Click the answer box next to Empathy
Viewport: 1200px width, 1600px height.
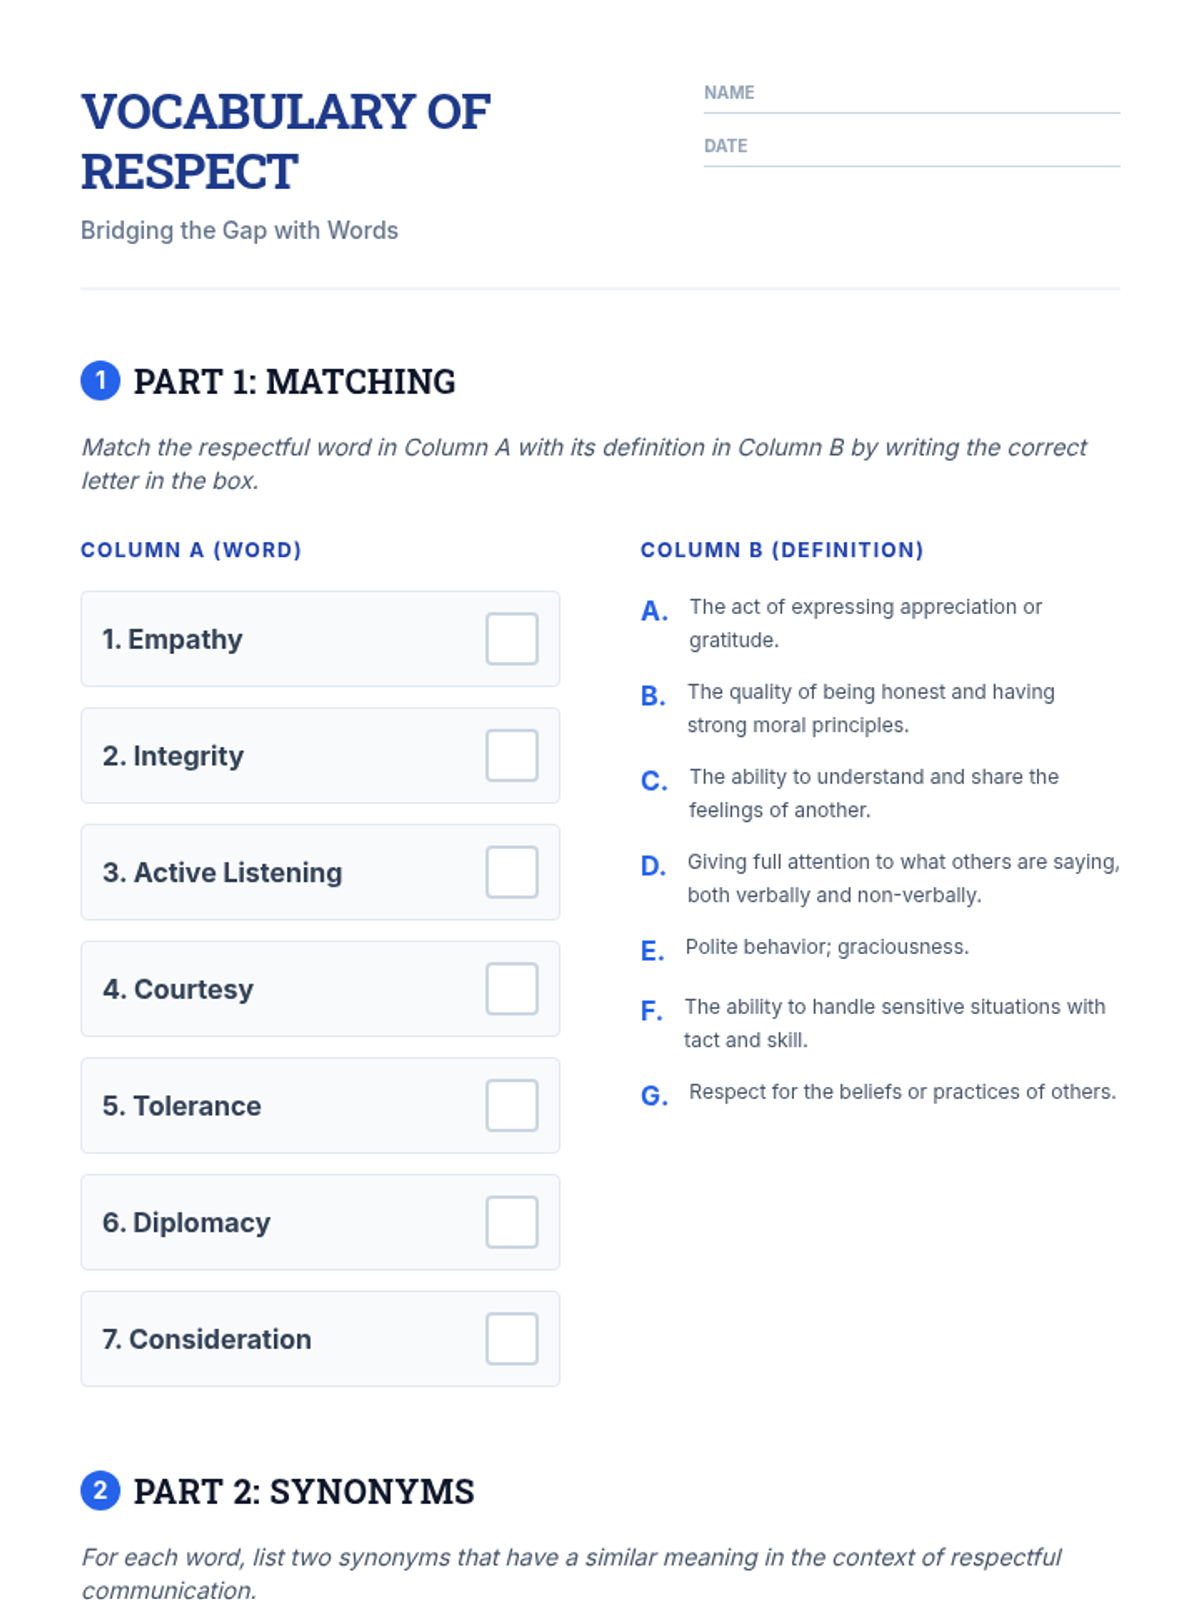tap(512, 639)
